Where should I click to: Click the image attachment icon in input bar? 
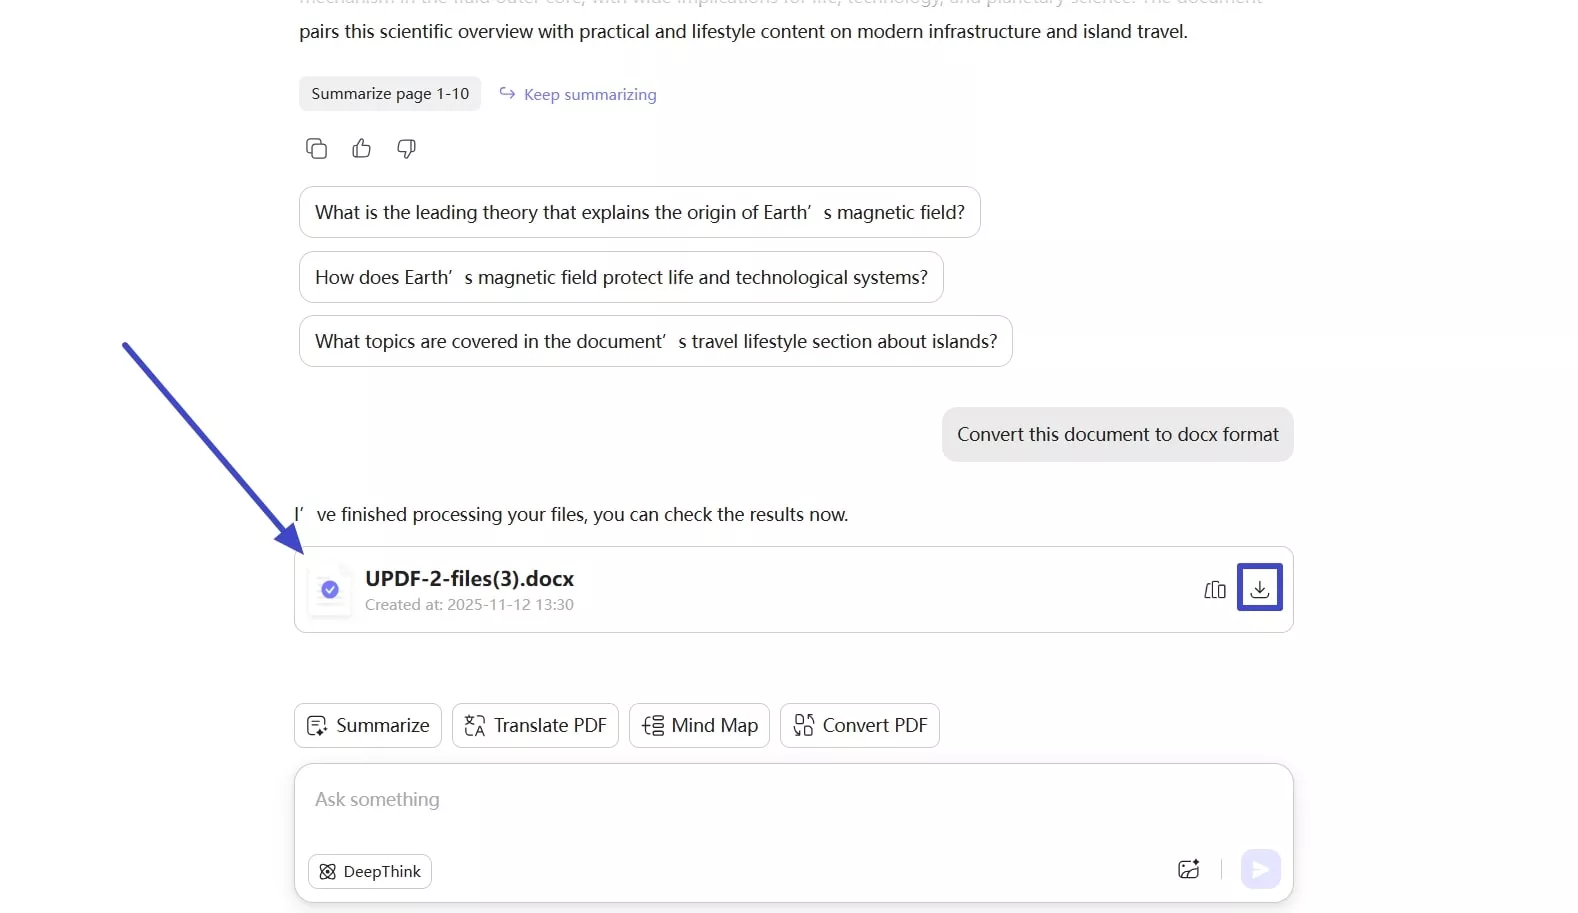[1189, 869]
